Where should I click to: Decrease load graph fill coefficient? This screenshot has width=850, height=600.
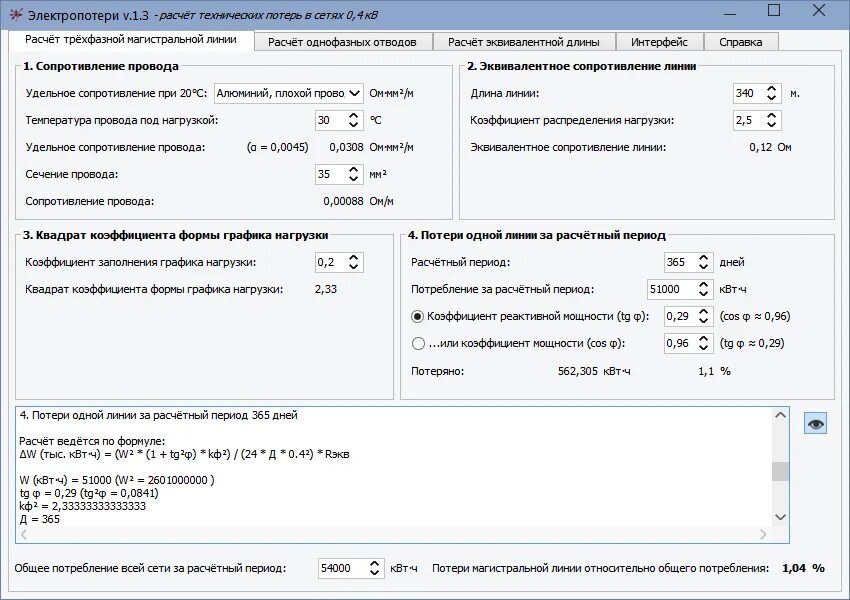353,267
